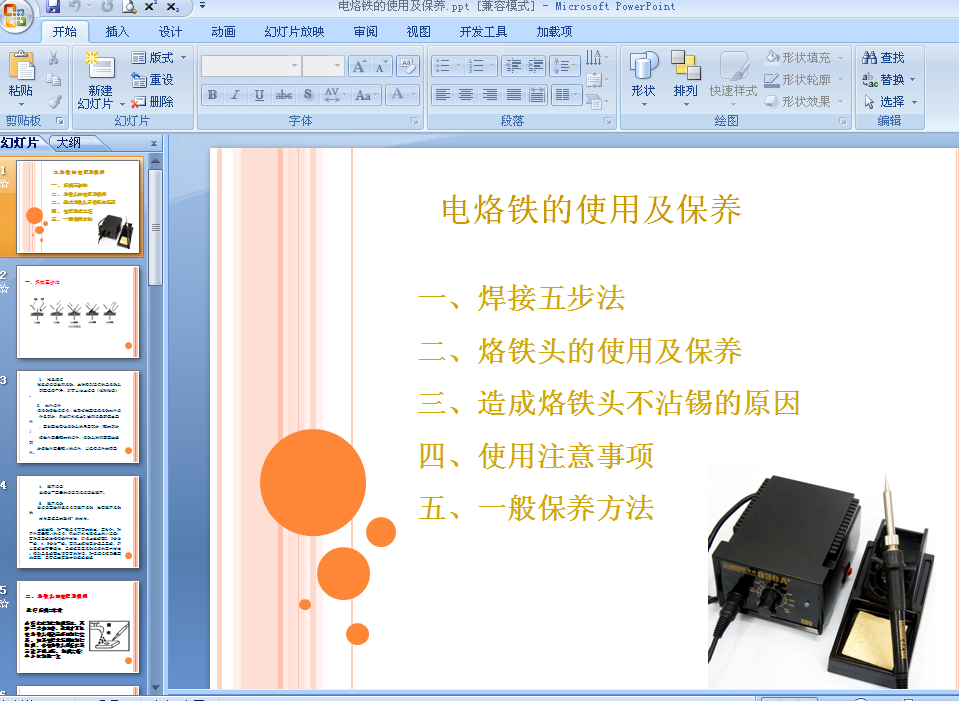
Task: Switch to 设计 ribbon tab
Action: click(170, 32)
